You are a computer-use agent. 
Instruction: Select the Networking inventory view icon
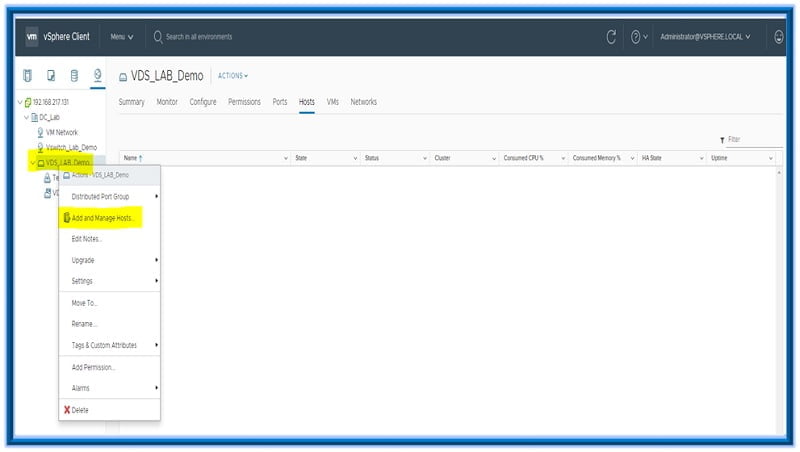tap(97, 76)
